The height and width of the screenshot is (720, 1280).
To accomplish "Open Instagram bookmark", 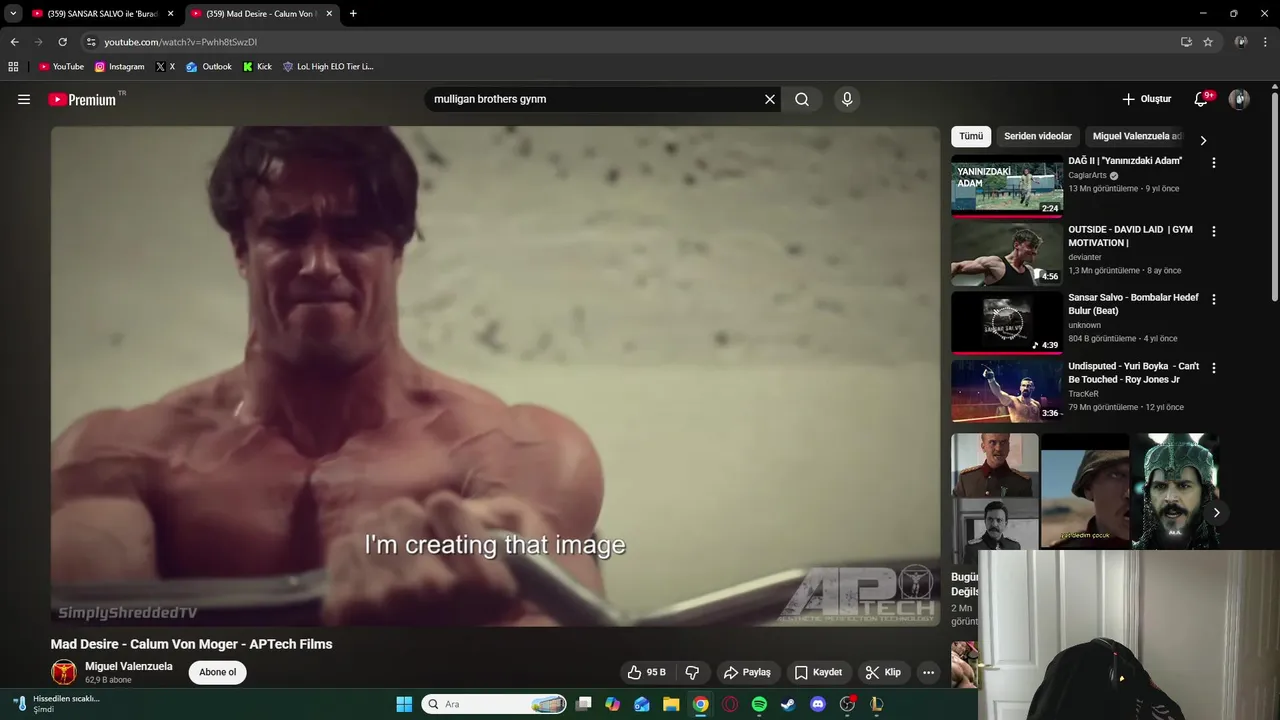I will point(120,67).
